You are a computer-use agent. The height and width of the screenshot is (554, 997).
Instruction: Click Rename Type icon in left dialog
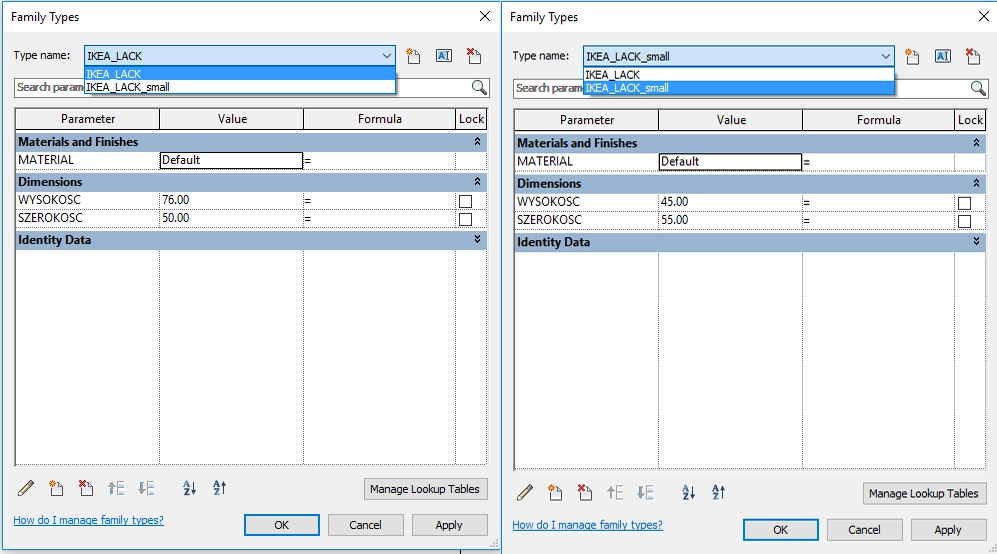pos(444,56)
